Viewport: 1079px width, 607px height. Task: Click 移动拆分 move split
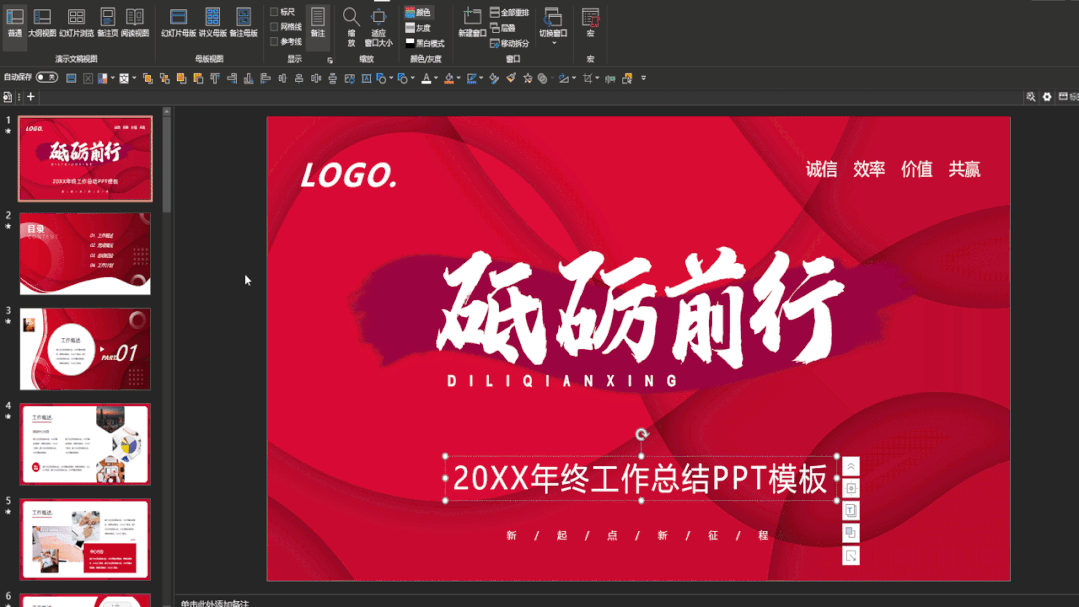click(509, 43)
